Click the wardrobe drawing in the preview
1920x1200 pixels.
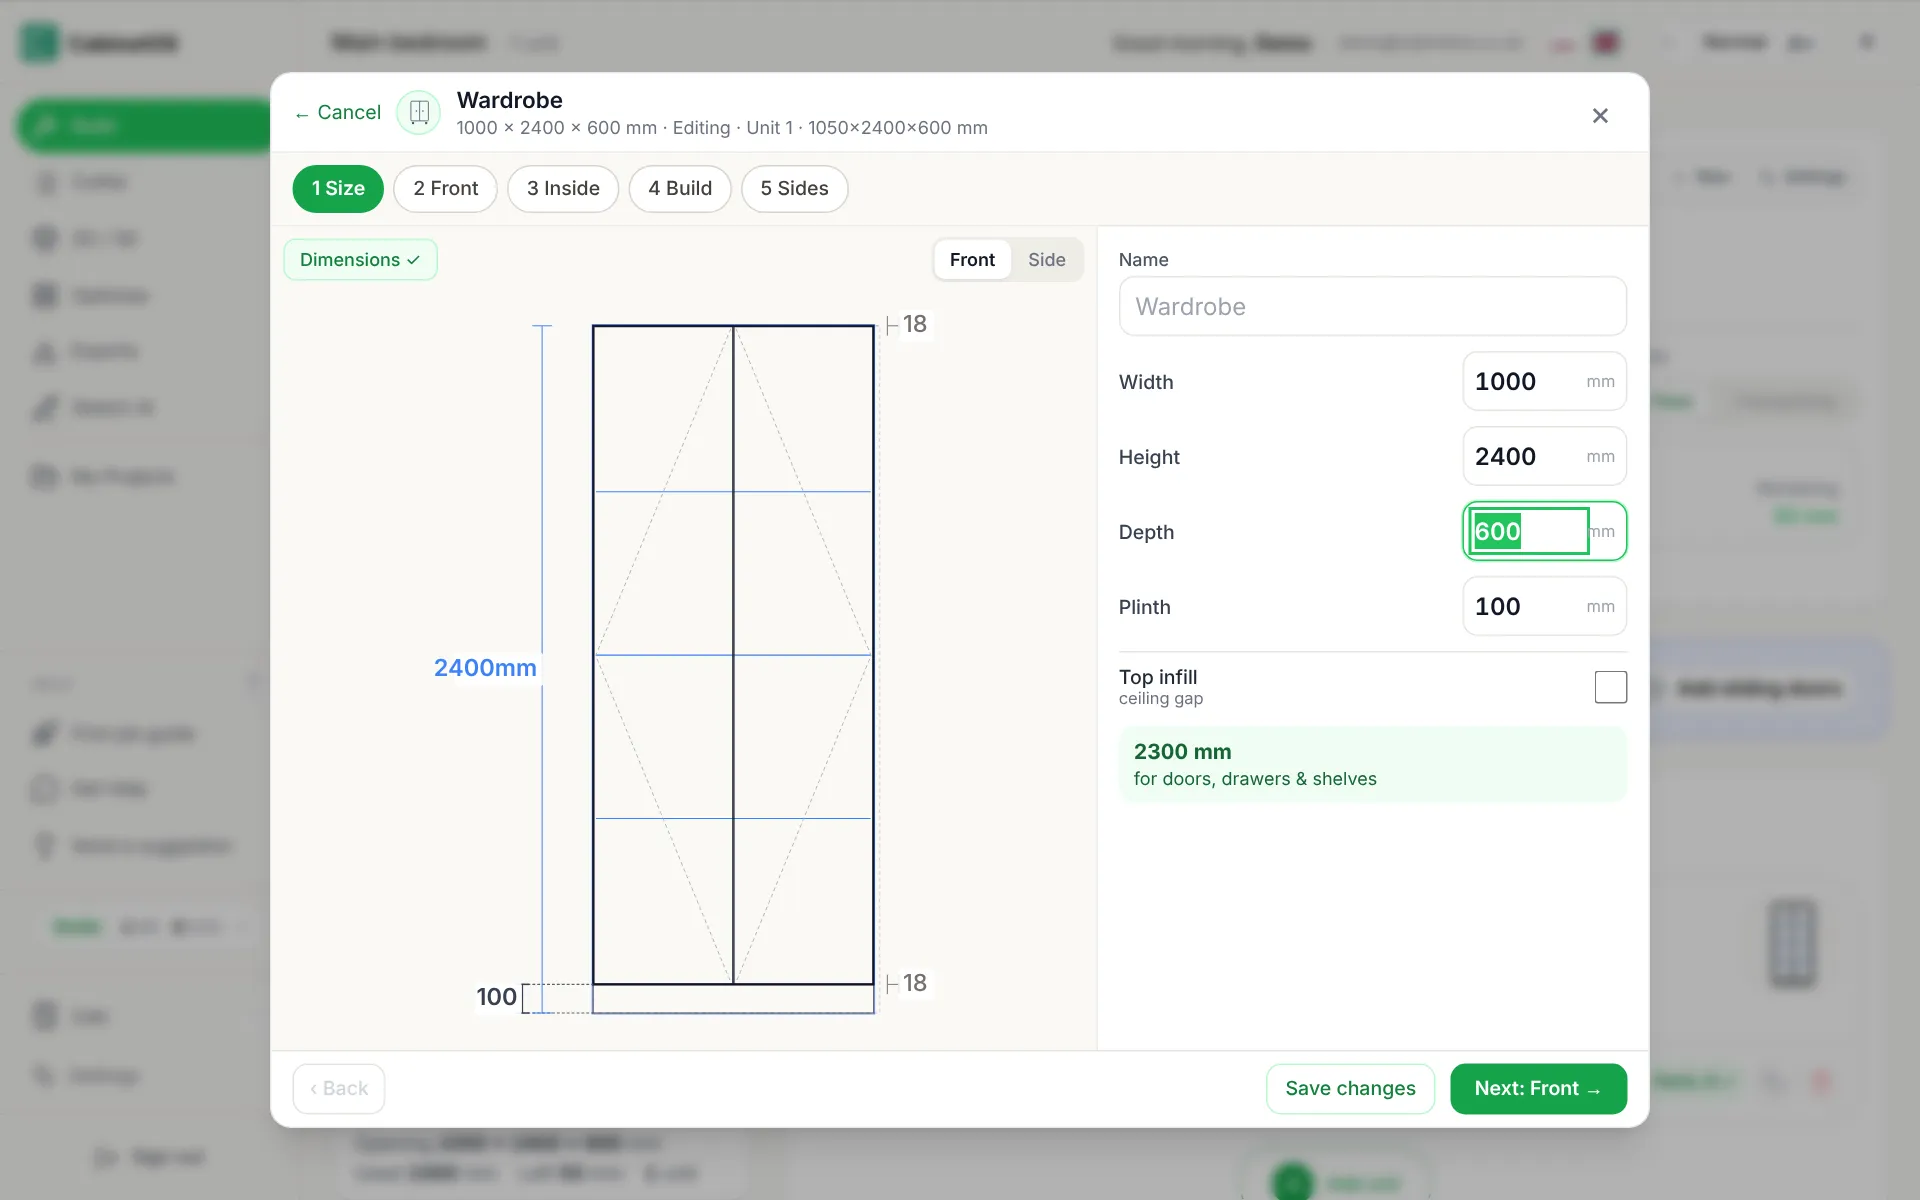tap(733, 668)
